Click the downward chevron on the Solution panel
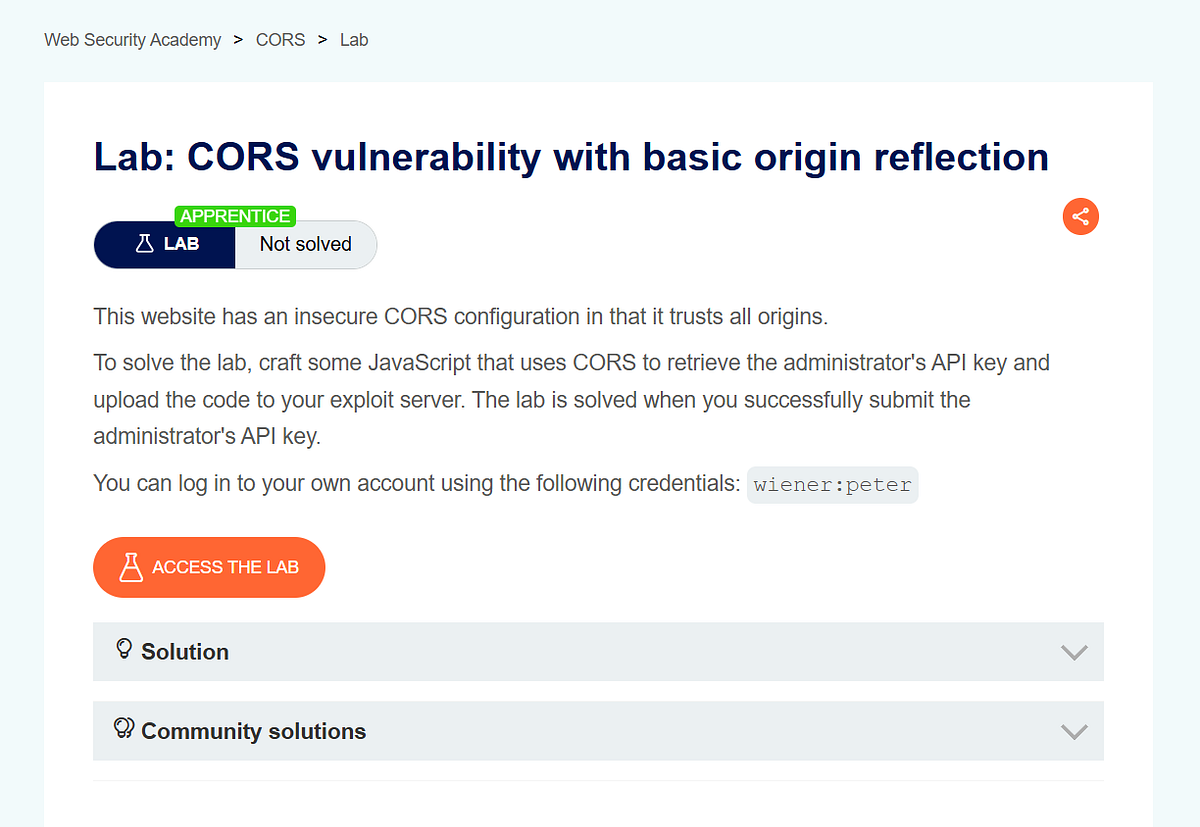1200x827 pixels. [x=1074, y=651]
